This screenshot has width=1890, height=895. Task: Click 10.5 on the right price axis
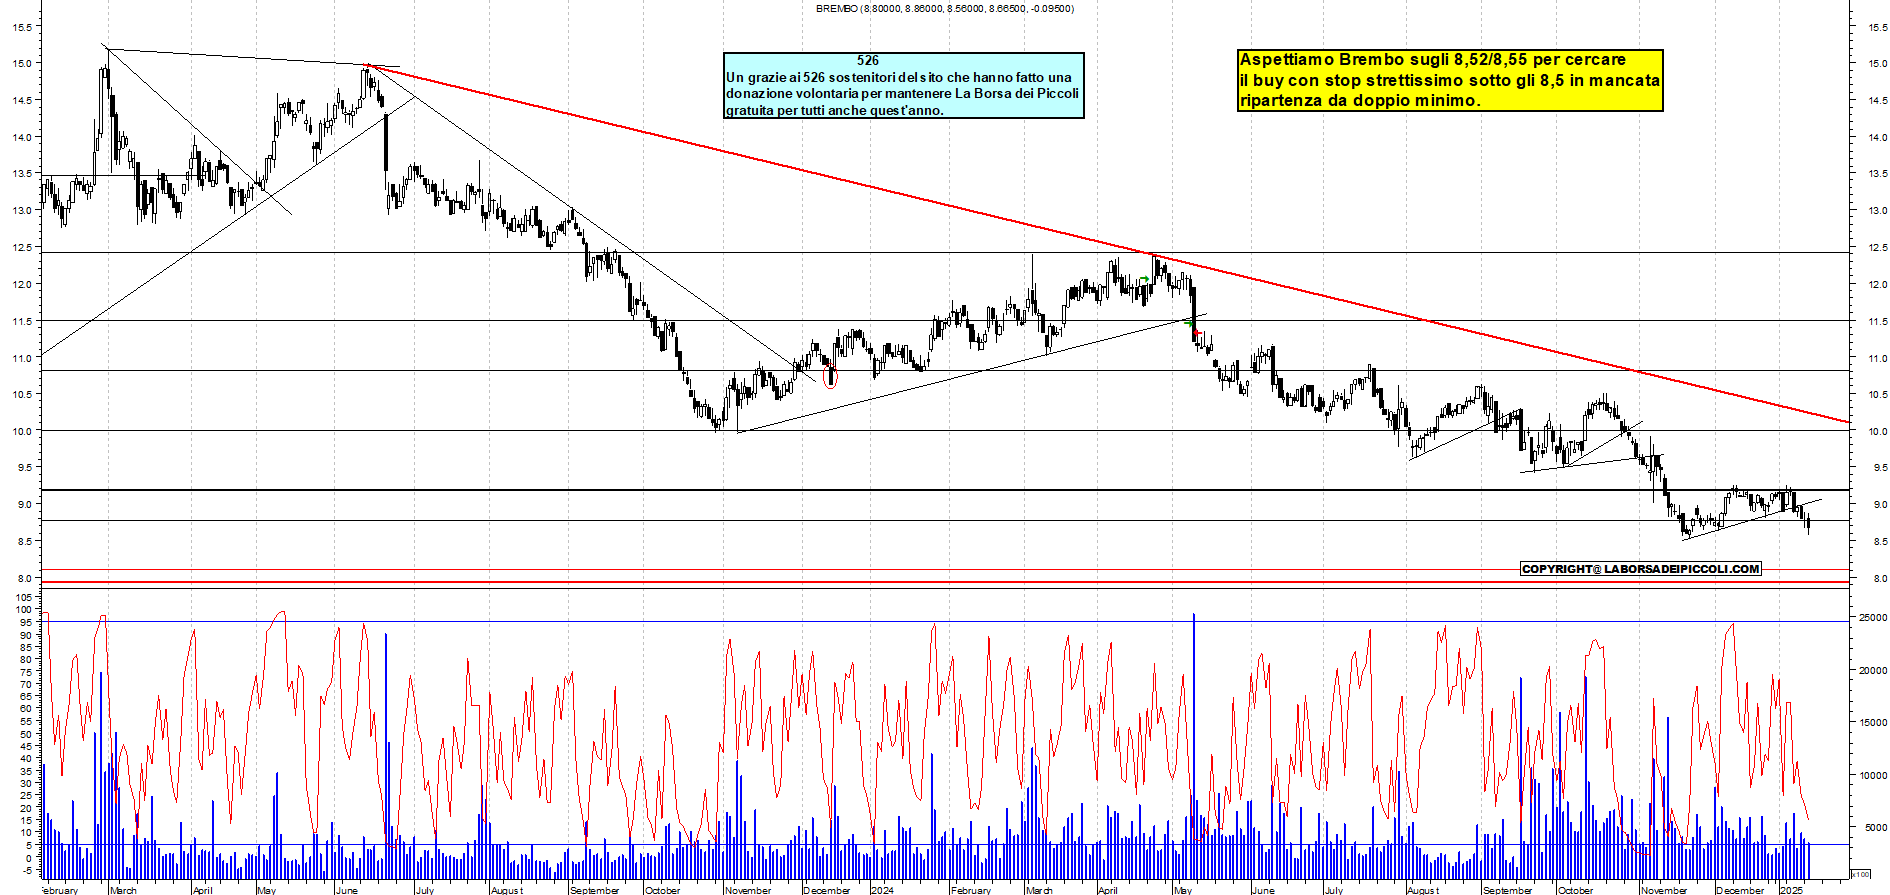point(1877,395)
